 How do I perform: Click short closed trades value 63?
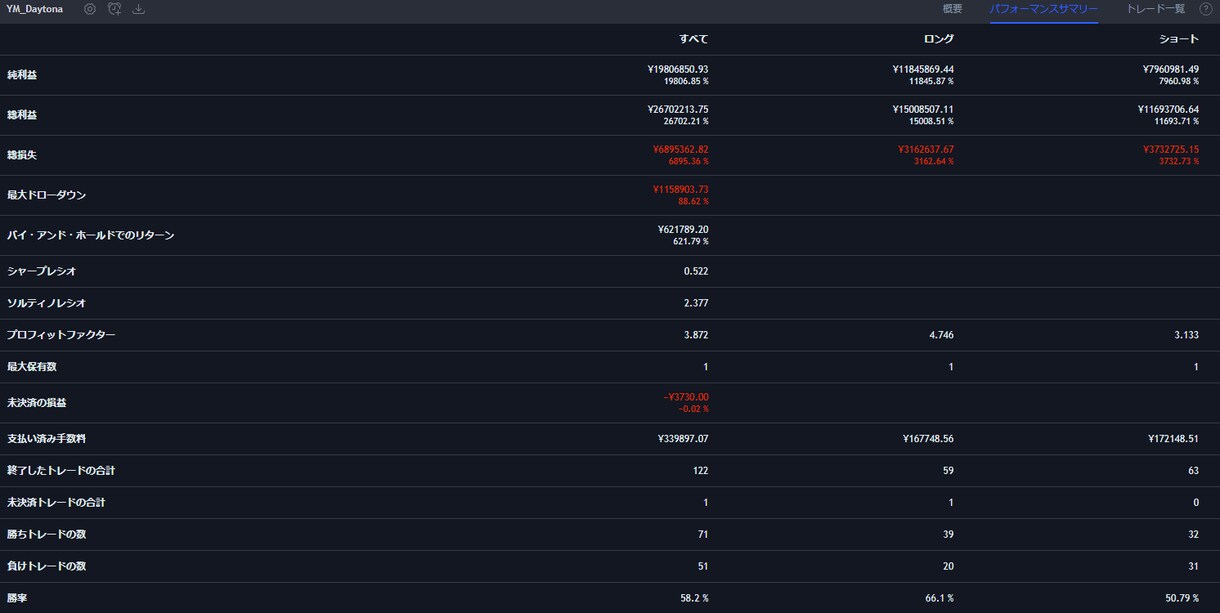point(1193,471)
